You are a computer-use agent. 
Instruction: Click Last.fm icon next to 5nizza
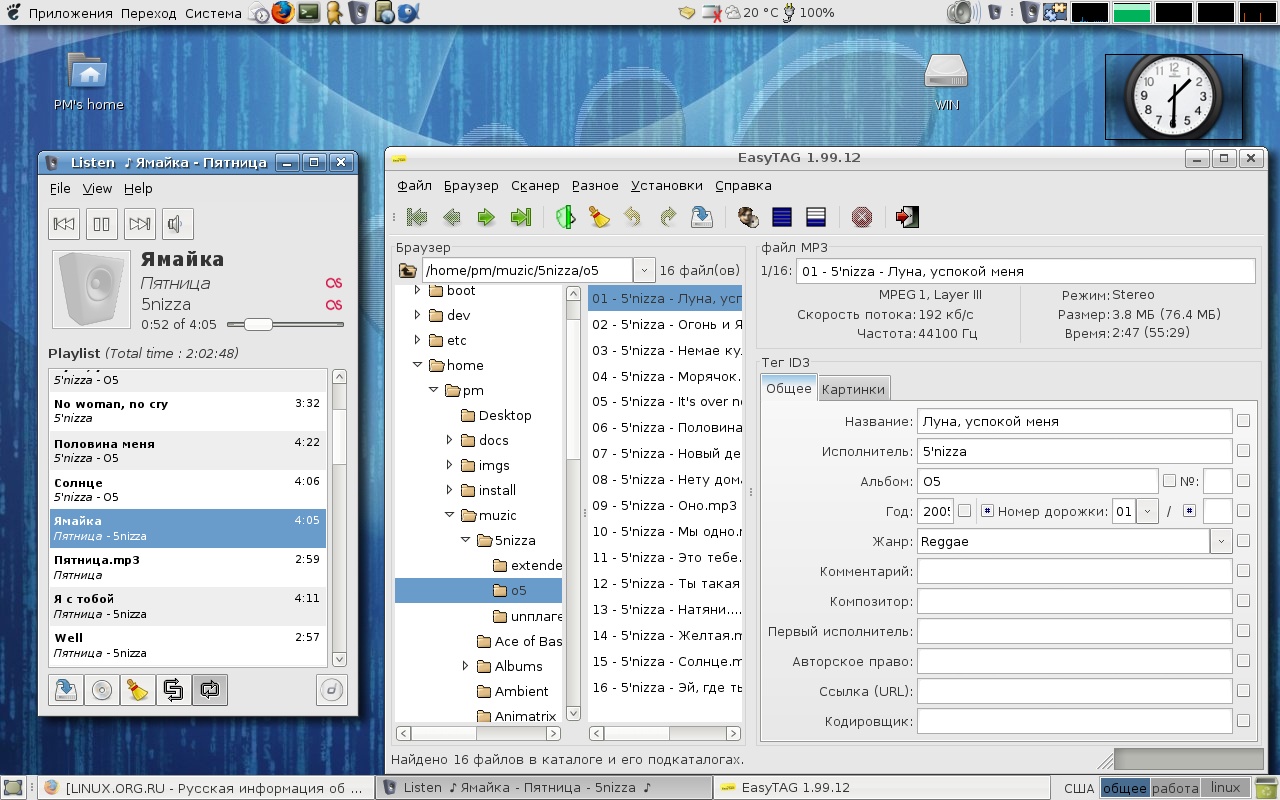(334, 305)
